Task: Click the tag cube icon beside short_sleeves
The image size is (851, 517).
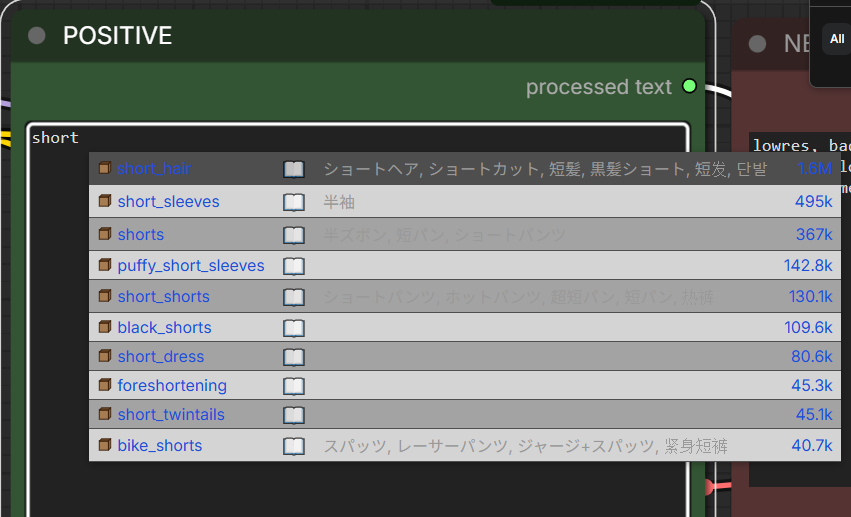Action: point(105,201)
